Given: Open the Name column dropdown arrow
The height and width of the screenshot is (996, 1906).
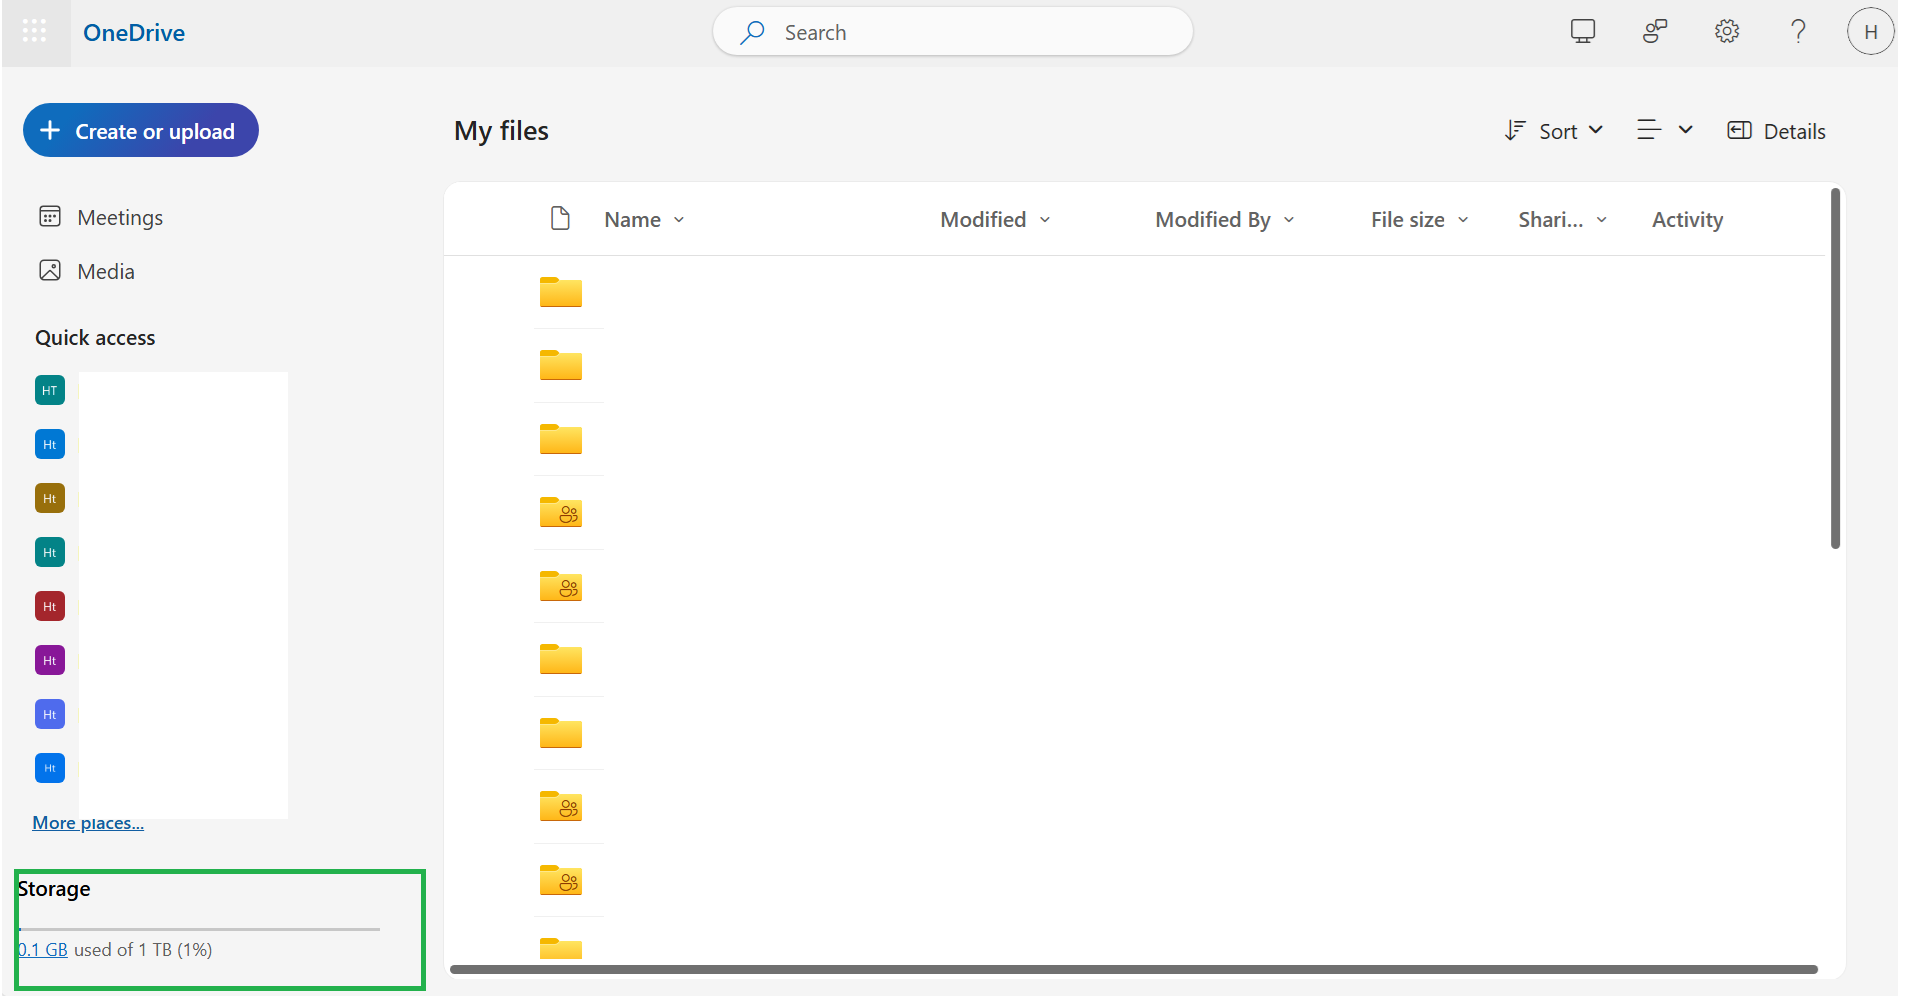Looking at the screenshot, I should (x=679, y=220).
